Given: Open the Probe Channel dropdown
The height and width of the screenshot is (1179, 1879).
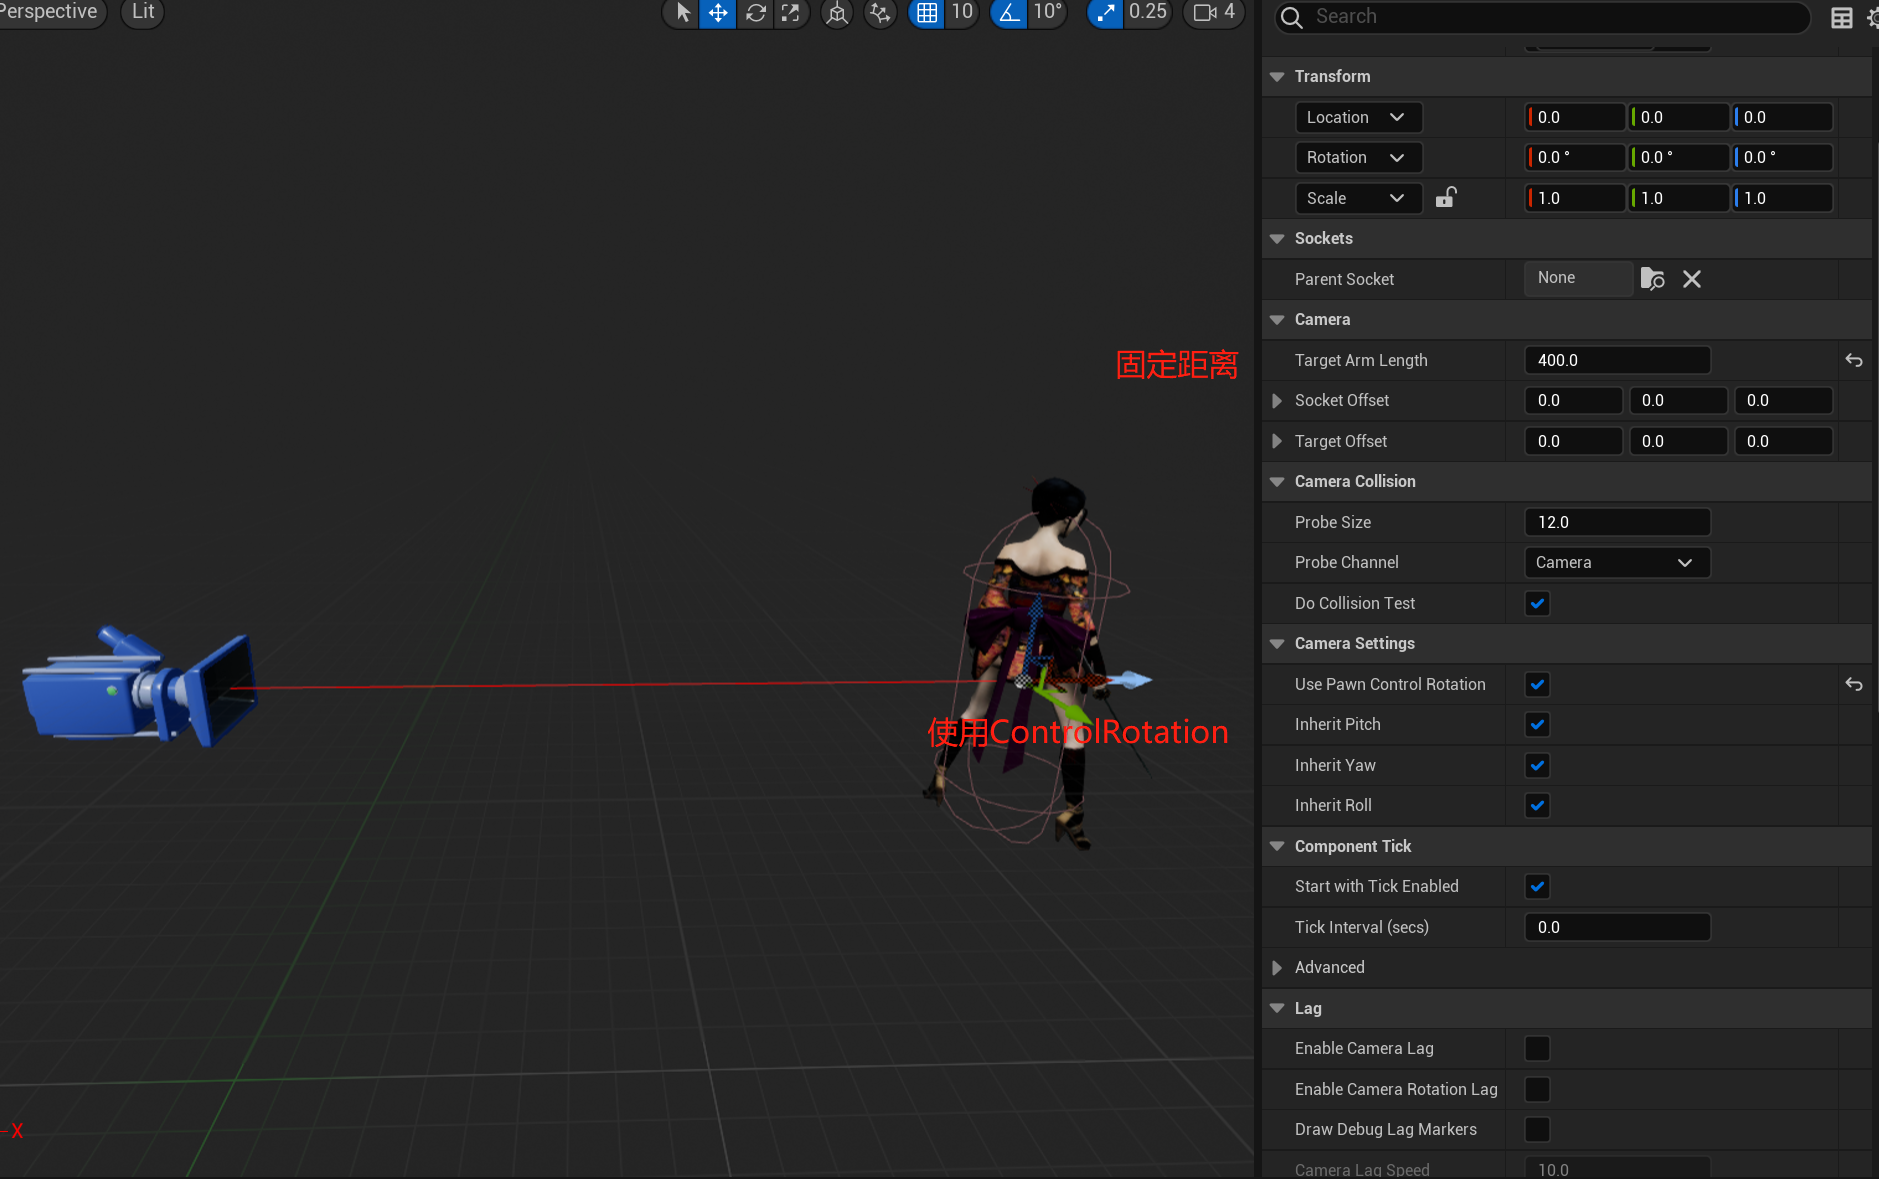Looking at the screenshot, I should tap(1616, 562).
